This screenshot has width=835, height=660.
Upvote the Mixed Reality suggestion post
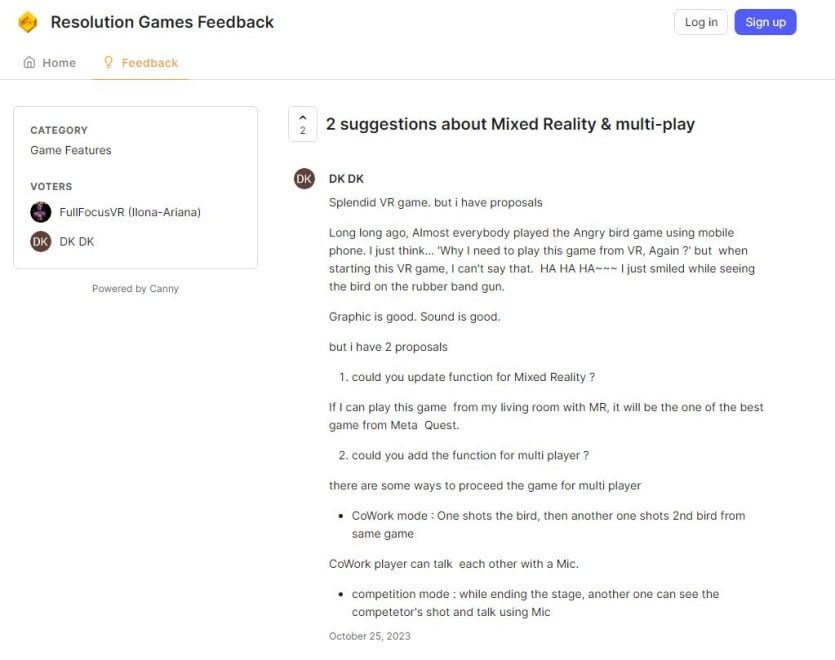[302, 124]
